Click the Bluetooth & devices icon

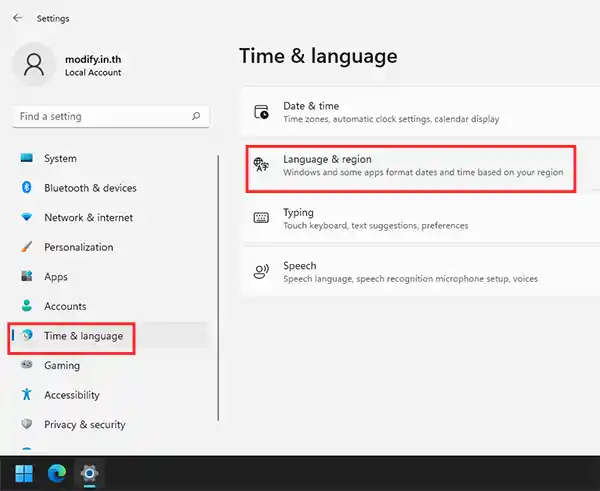(x=27, y=188)
